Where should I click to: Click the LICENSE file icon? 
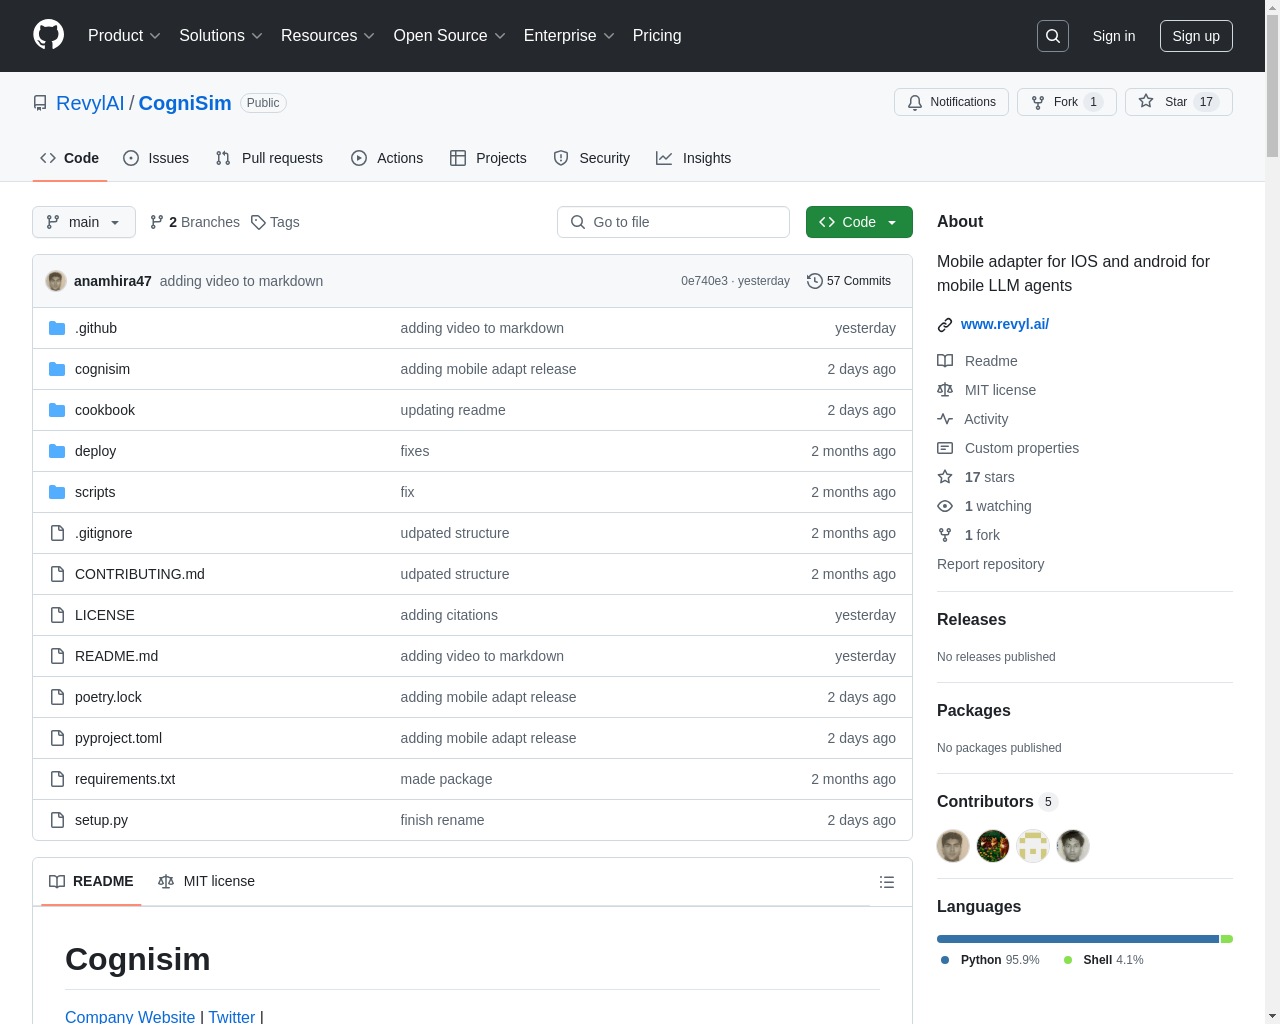point(57,615)
